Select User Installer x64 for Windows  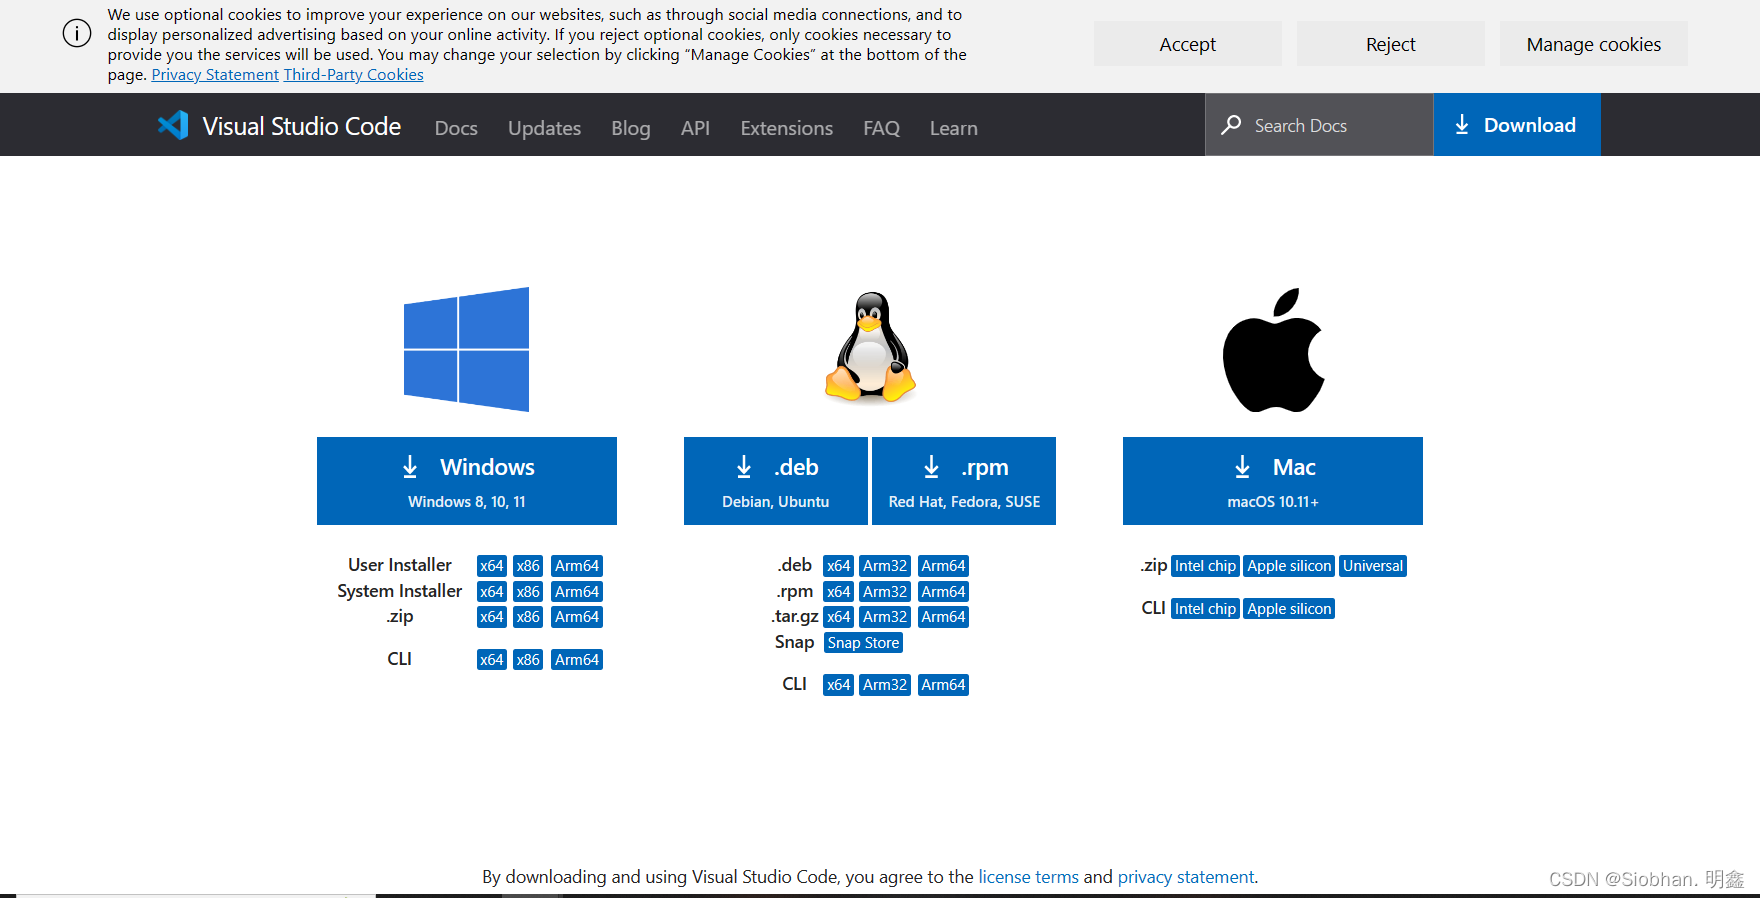492,566
